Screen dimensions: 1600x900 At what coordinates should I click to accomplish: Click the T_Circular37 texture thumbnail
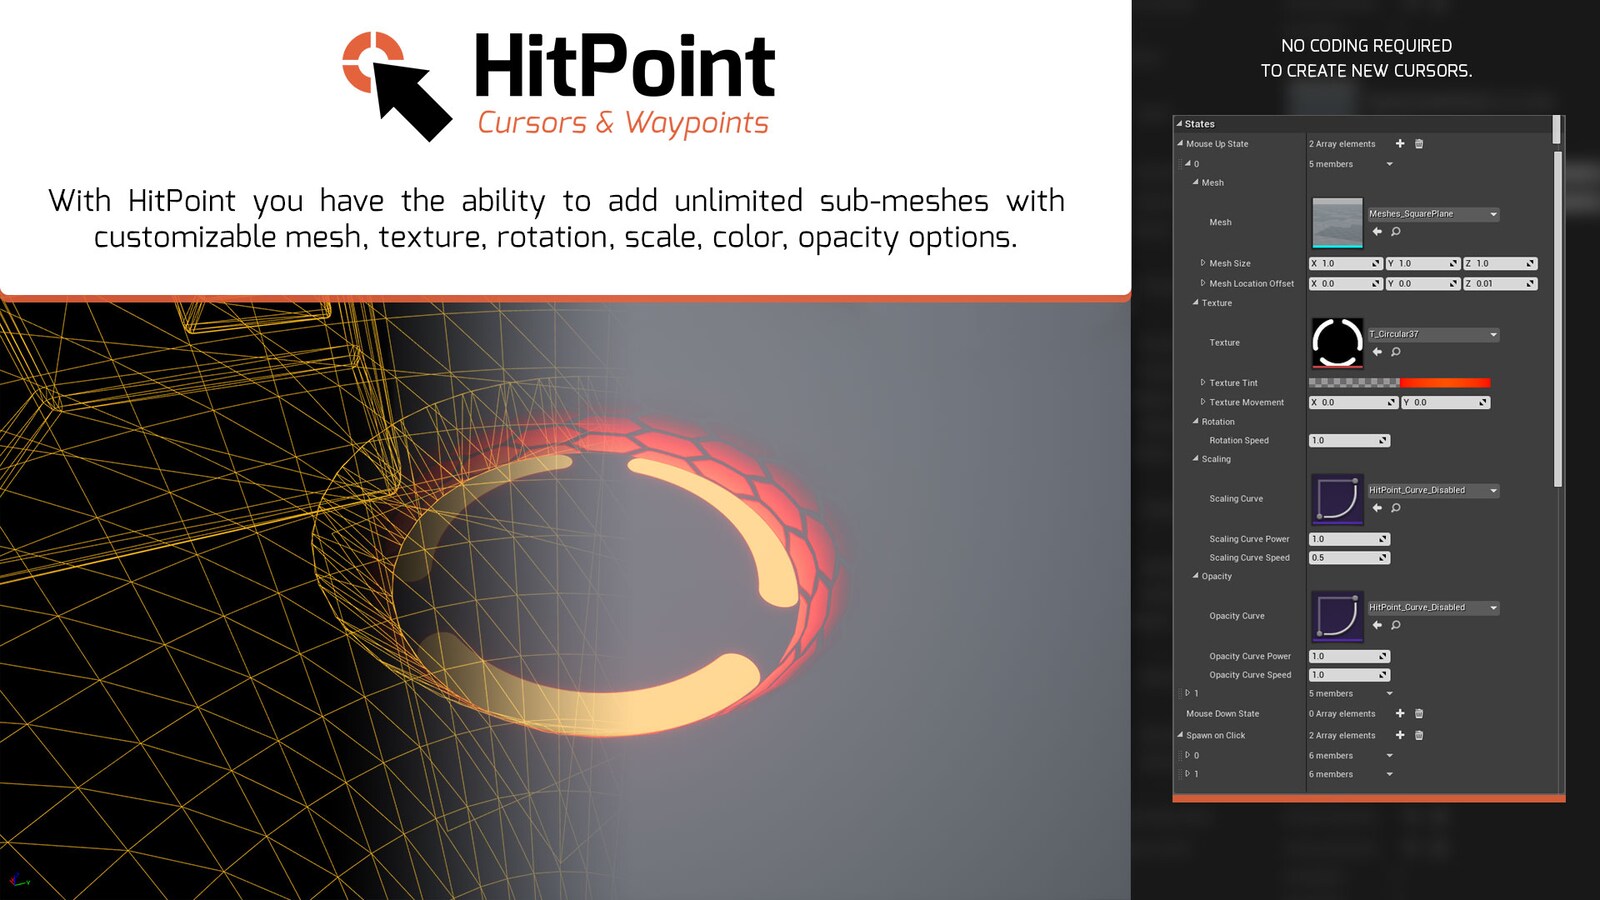(x=1338, y=342)
